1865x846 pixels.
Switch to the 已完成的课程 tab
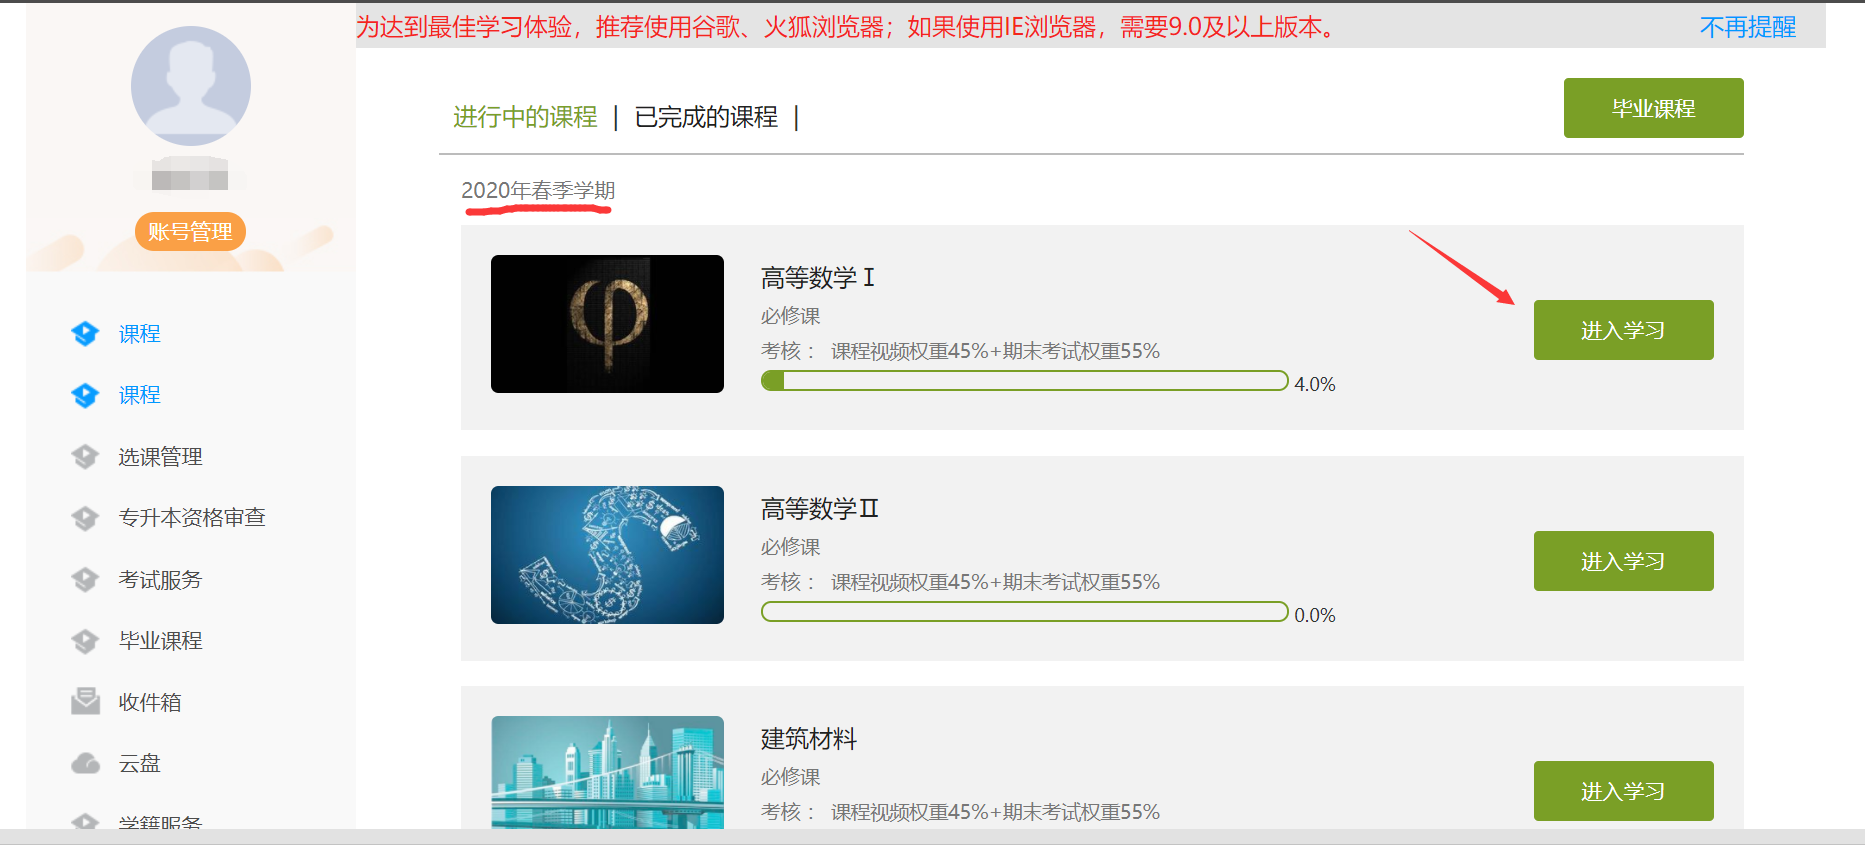[x=706, y=117]
